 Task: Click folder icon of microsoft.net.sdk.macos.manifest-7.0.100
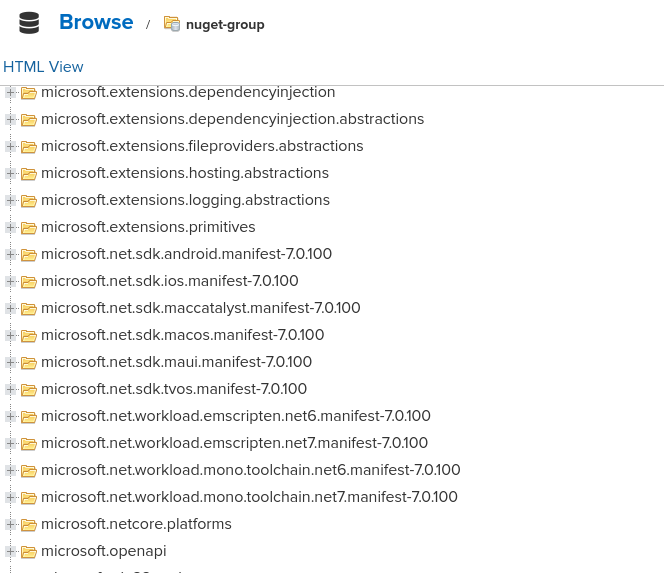pos(29,336)
